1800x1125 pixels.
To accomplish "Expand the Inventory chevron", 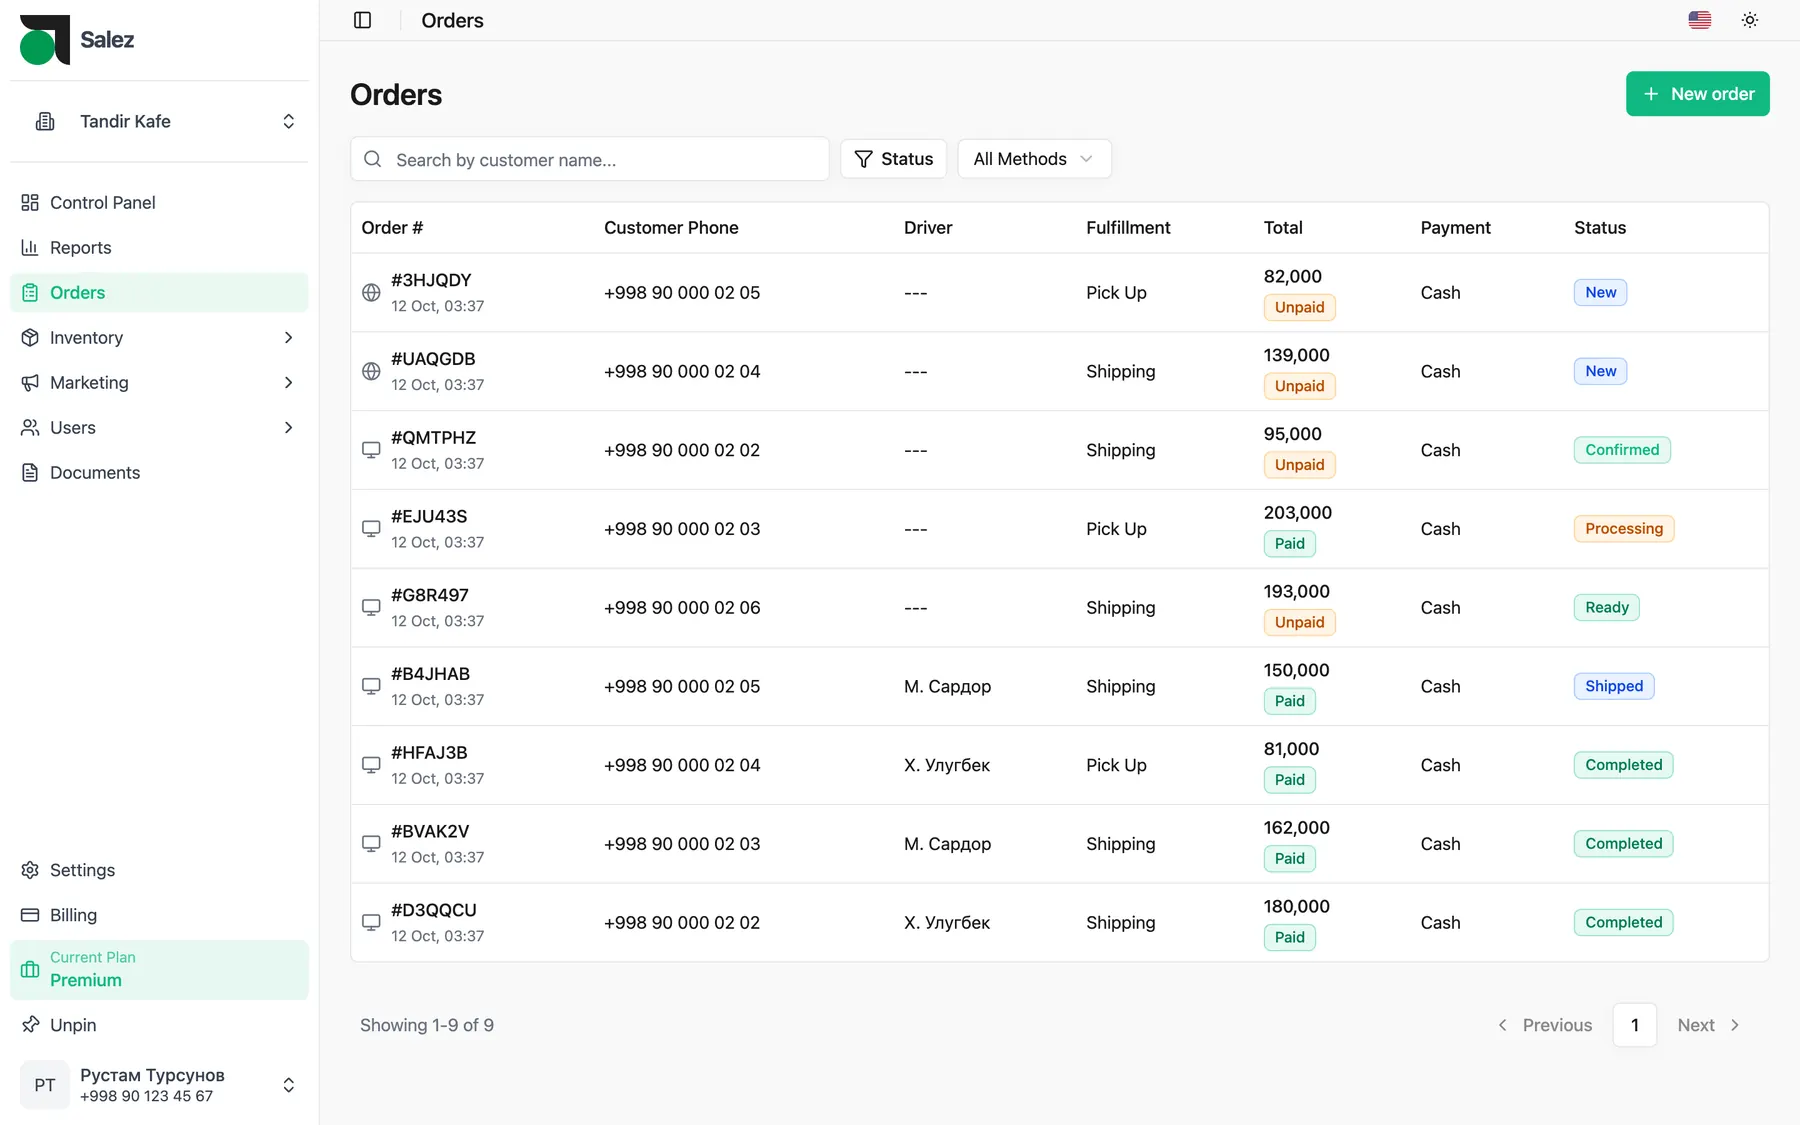I will point(288,337).
